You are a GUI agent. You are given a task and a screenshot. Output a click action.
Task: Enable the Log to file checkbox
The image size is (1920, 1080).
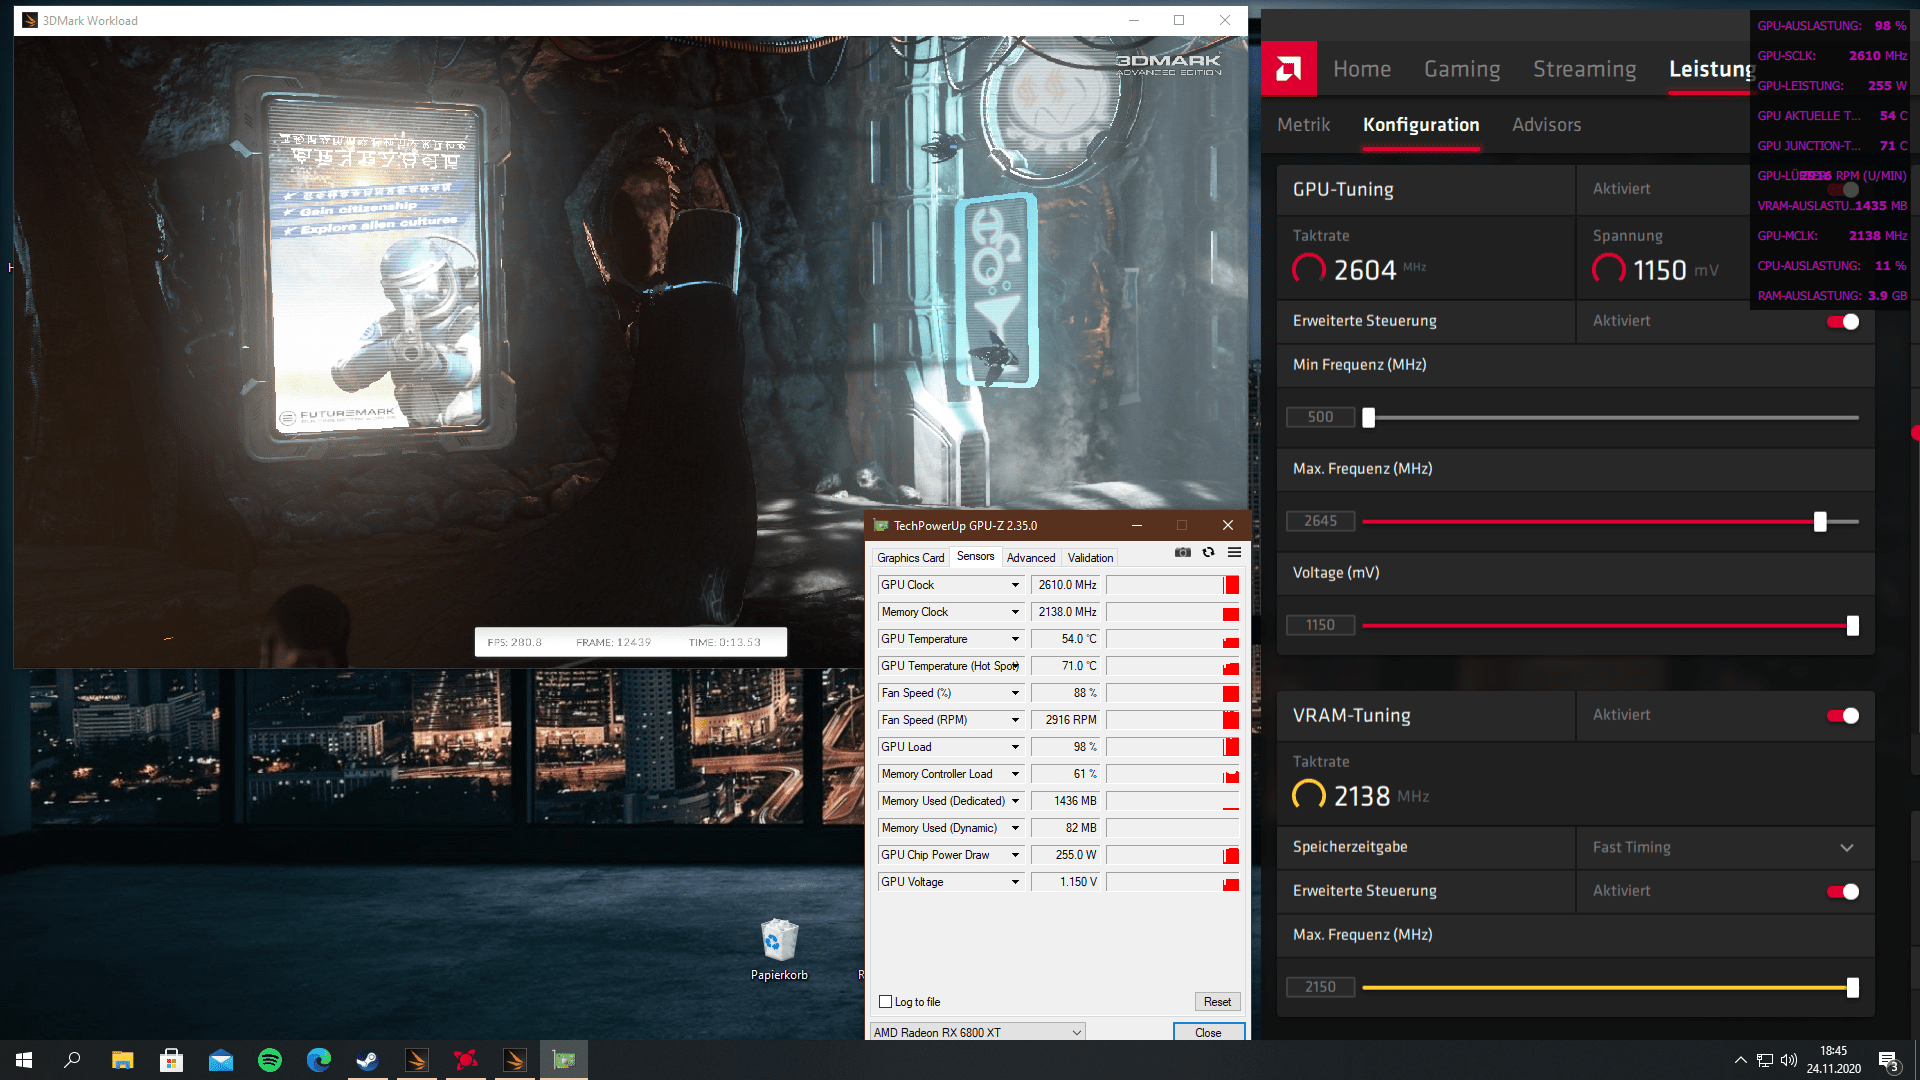885,1002
